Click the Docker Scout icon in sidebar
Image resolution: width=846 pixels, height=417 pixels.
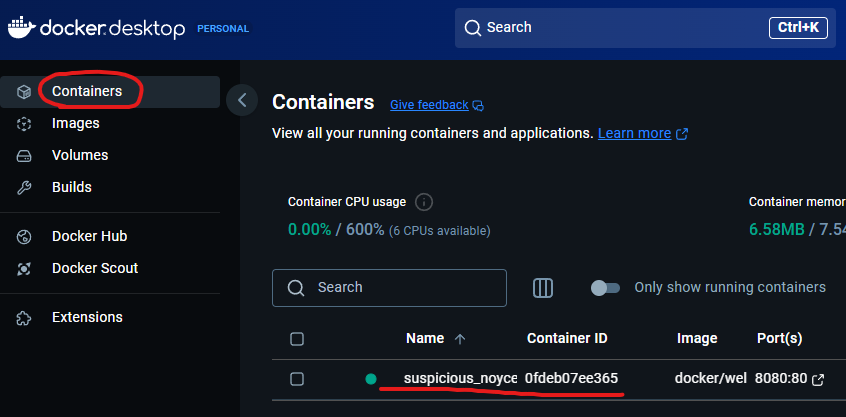pyautogui.click(x=24, y=268)
